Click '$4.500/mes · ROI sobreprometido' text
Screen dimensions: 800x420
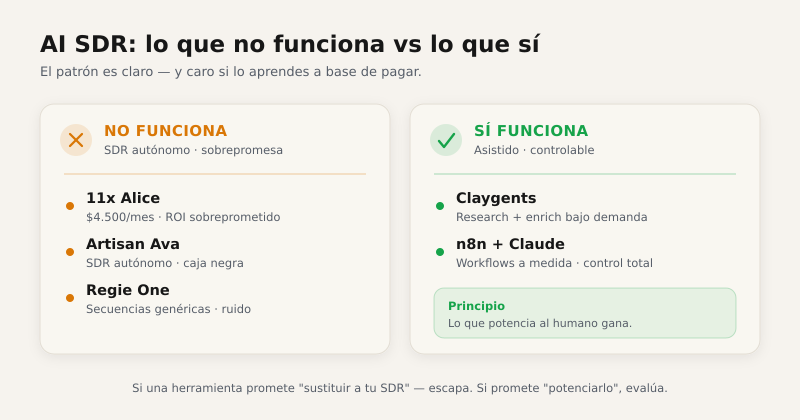coord(183,217)
